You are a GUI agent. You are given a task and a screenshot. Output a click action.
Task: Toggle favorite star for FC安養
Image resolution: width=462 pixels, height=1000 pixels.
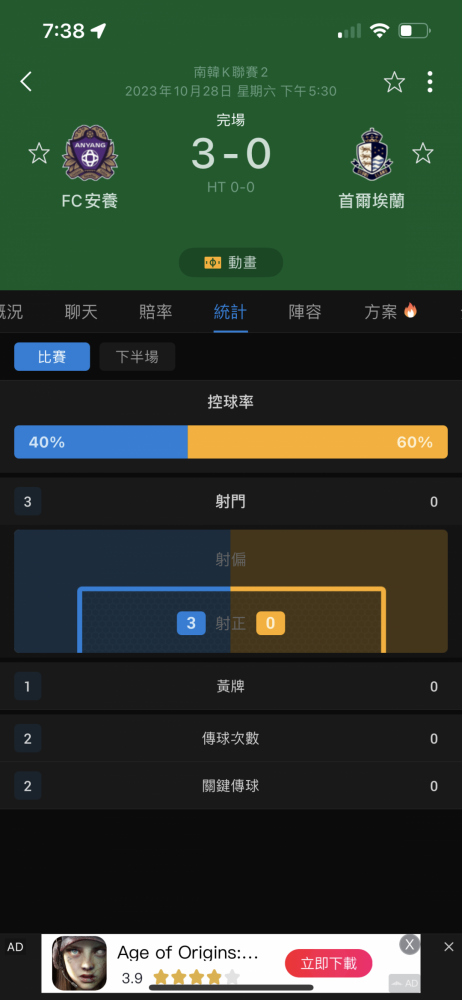(x=39, y=153)
